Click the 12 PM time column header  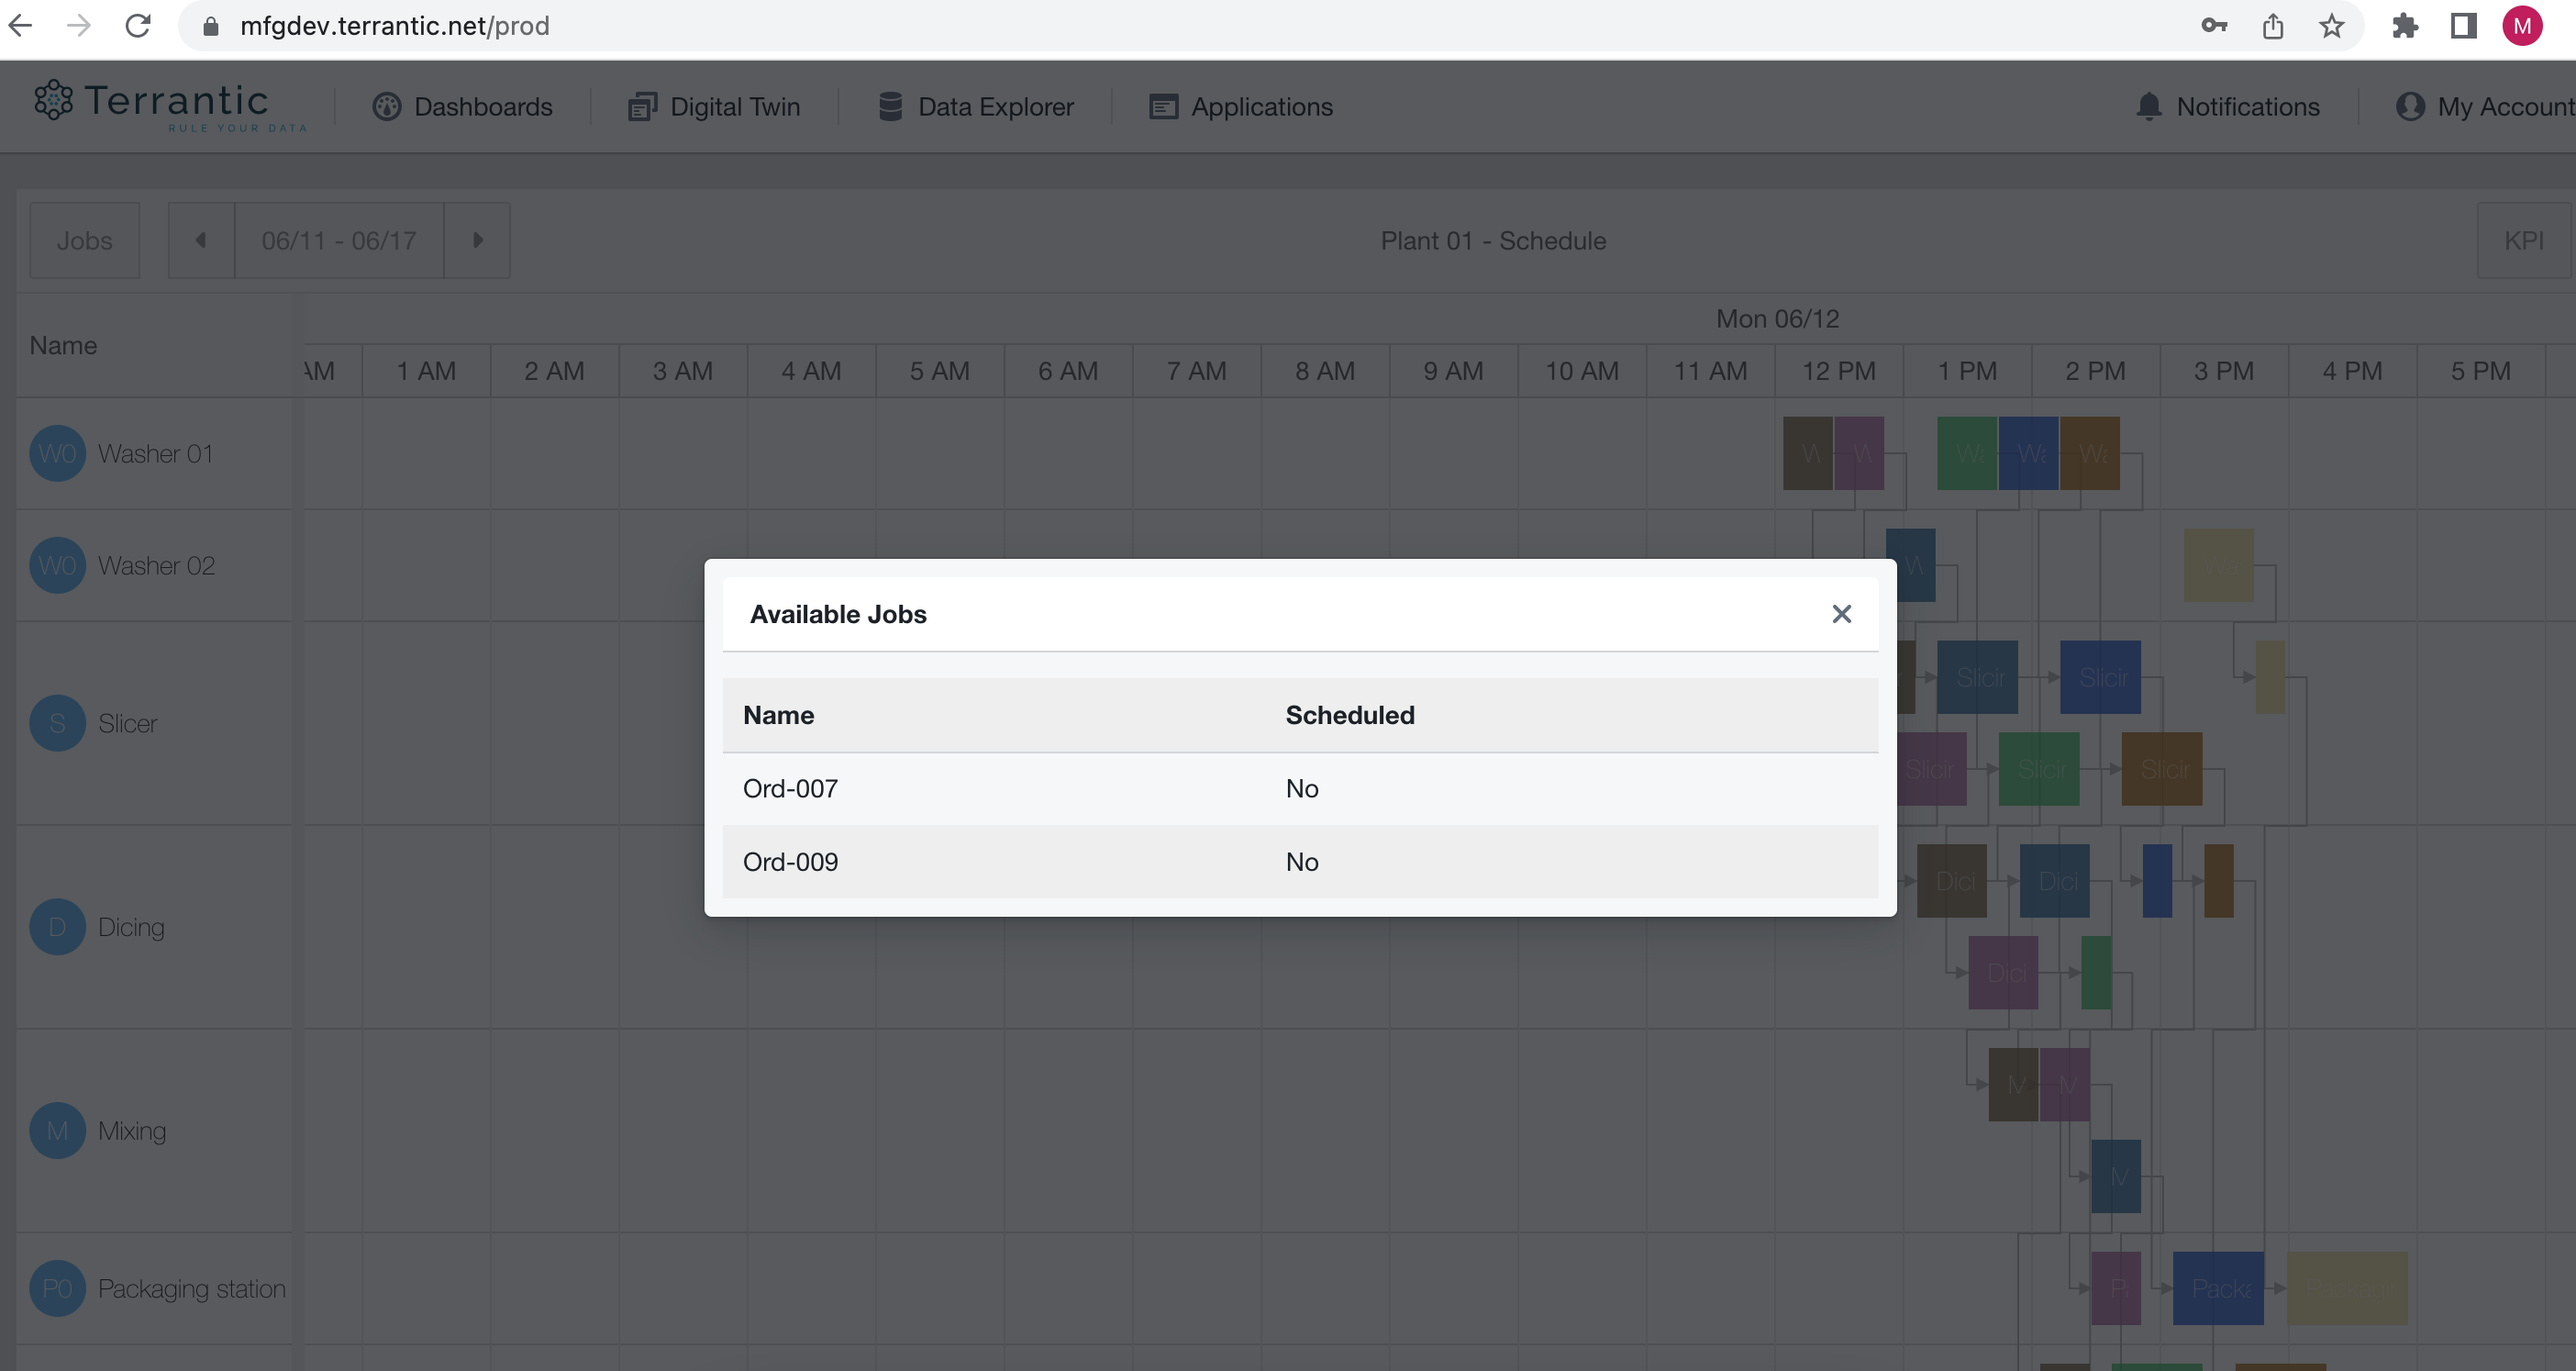[1838, 371]
